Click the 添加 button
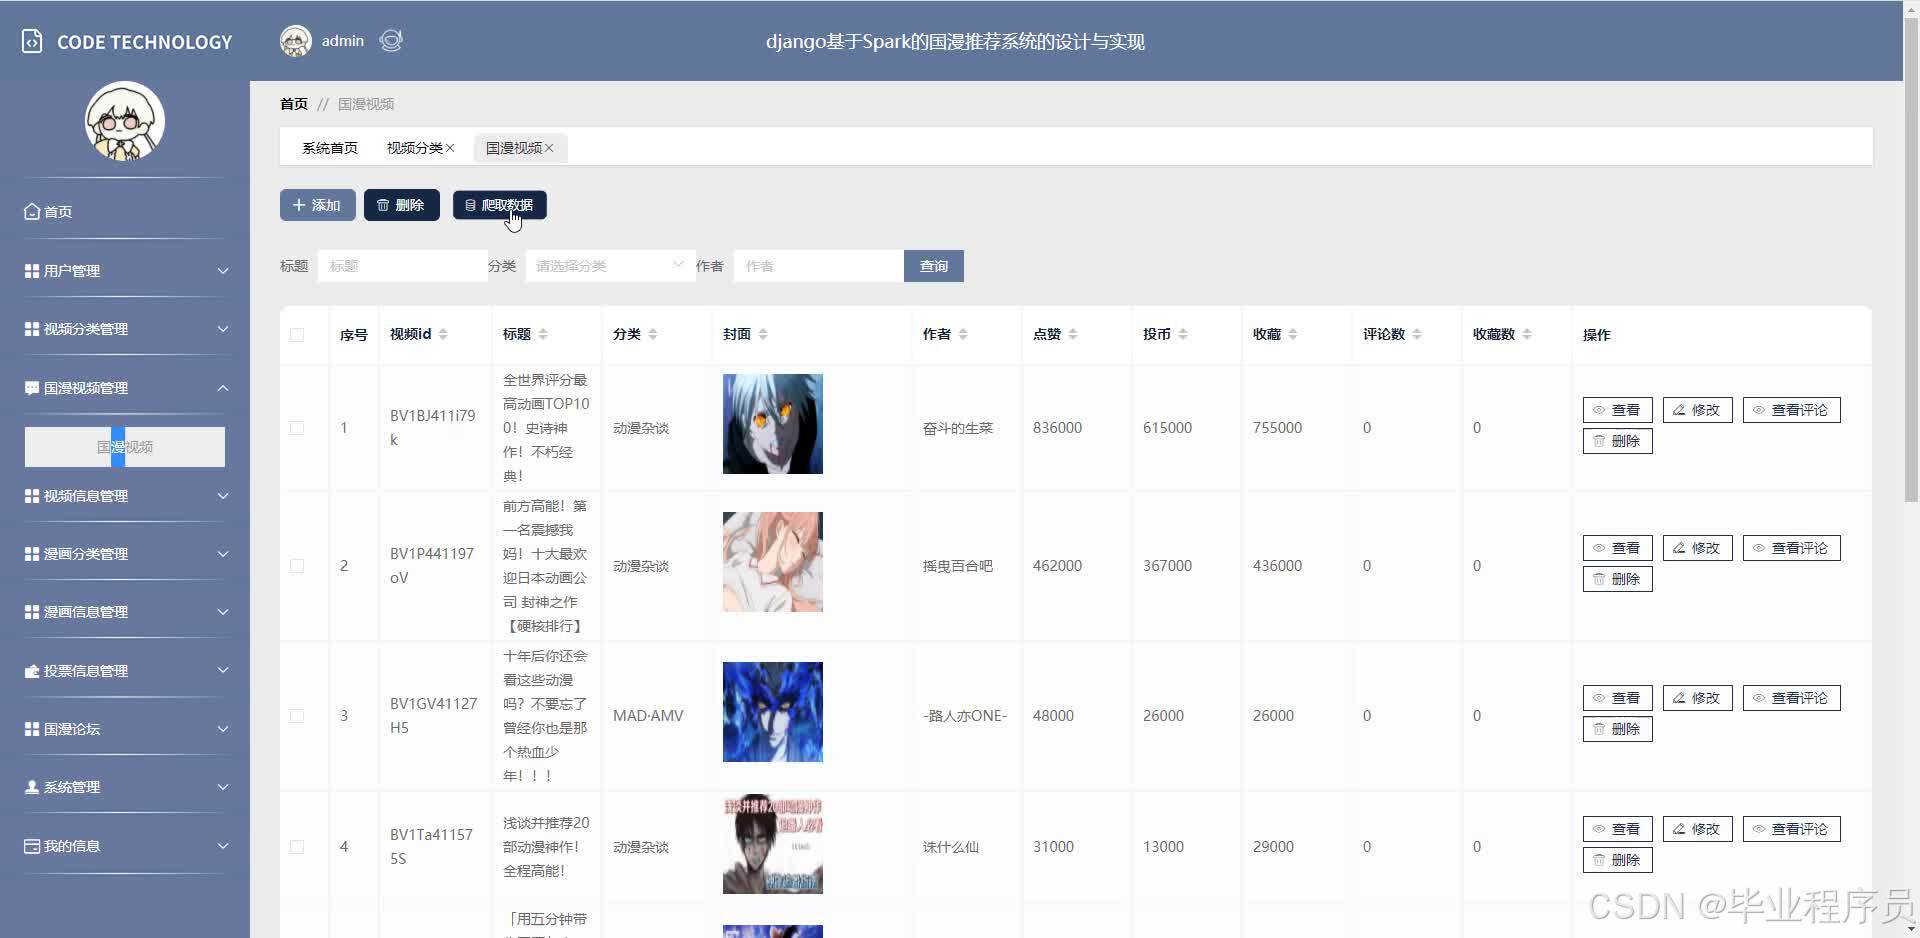 click(x=318, y=205)
